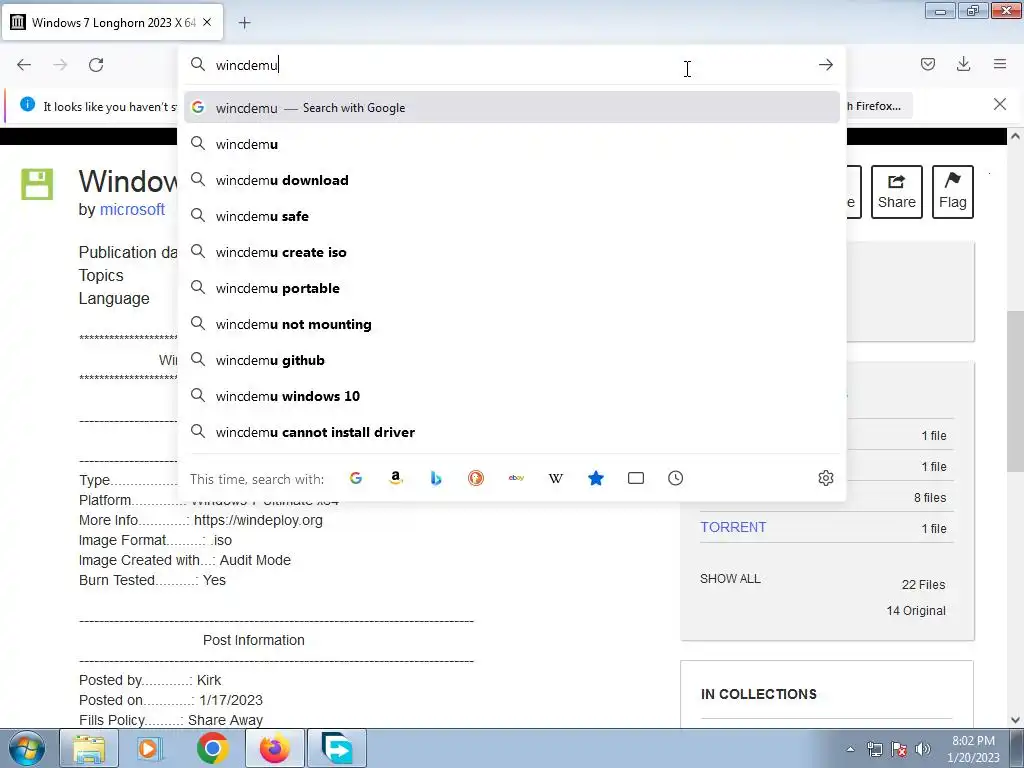
Task: Select the Windows 7 Longhorn 2023 tab
Action: [x=112, y=22]
